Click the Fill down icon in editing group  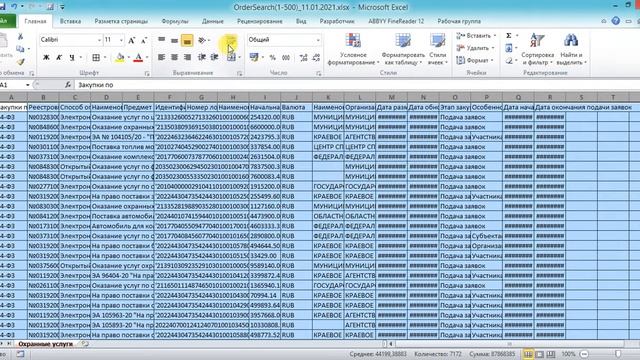click(509, 48)
